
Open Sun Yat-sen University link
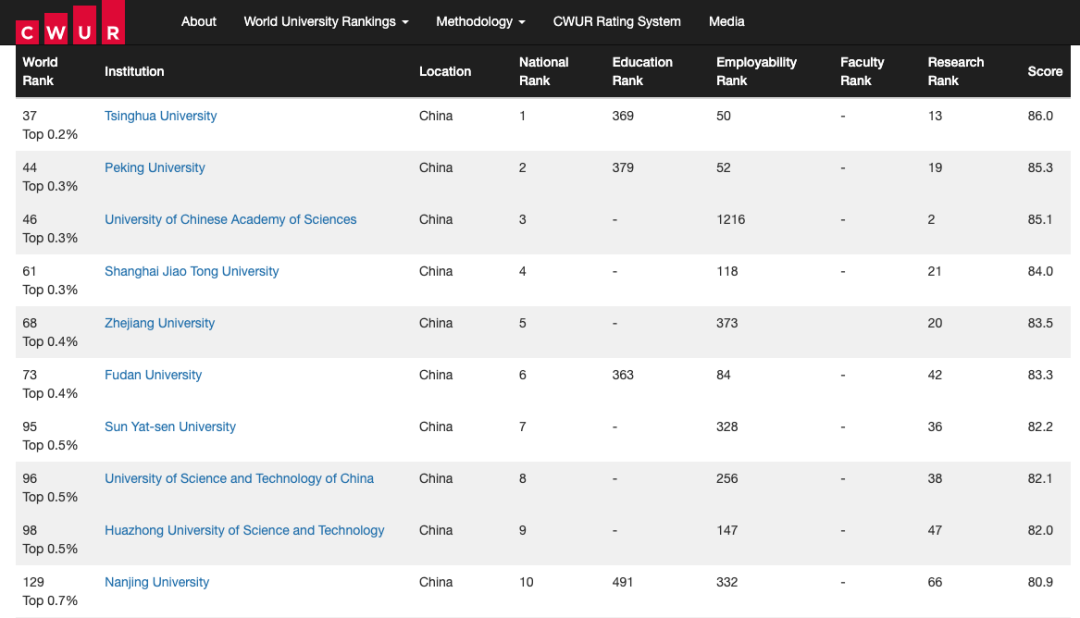[x=170, y=426]
